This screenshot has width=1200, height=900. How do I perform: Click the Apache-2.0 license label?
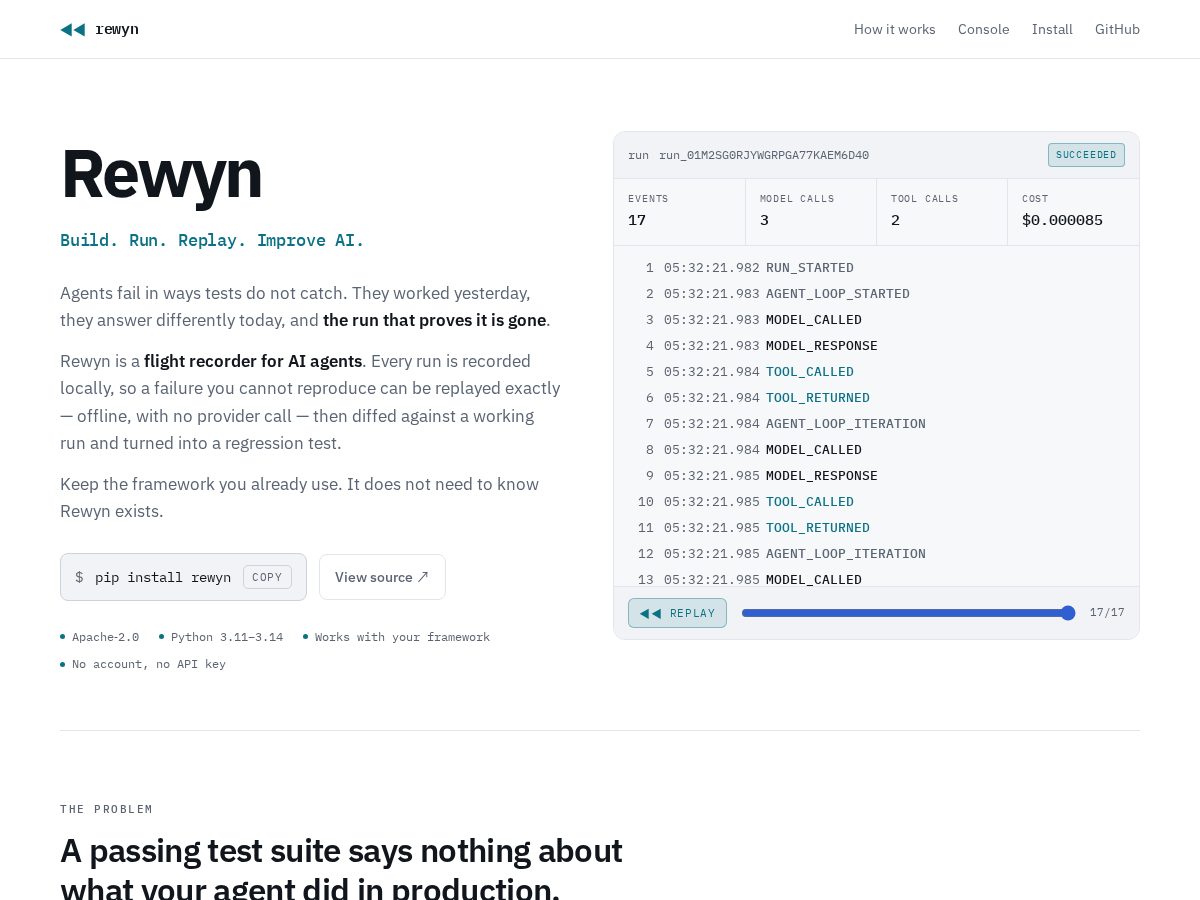click(x=105, y=637)
